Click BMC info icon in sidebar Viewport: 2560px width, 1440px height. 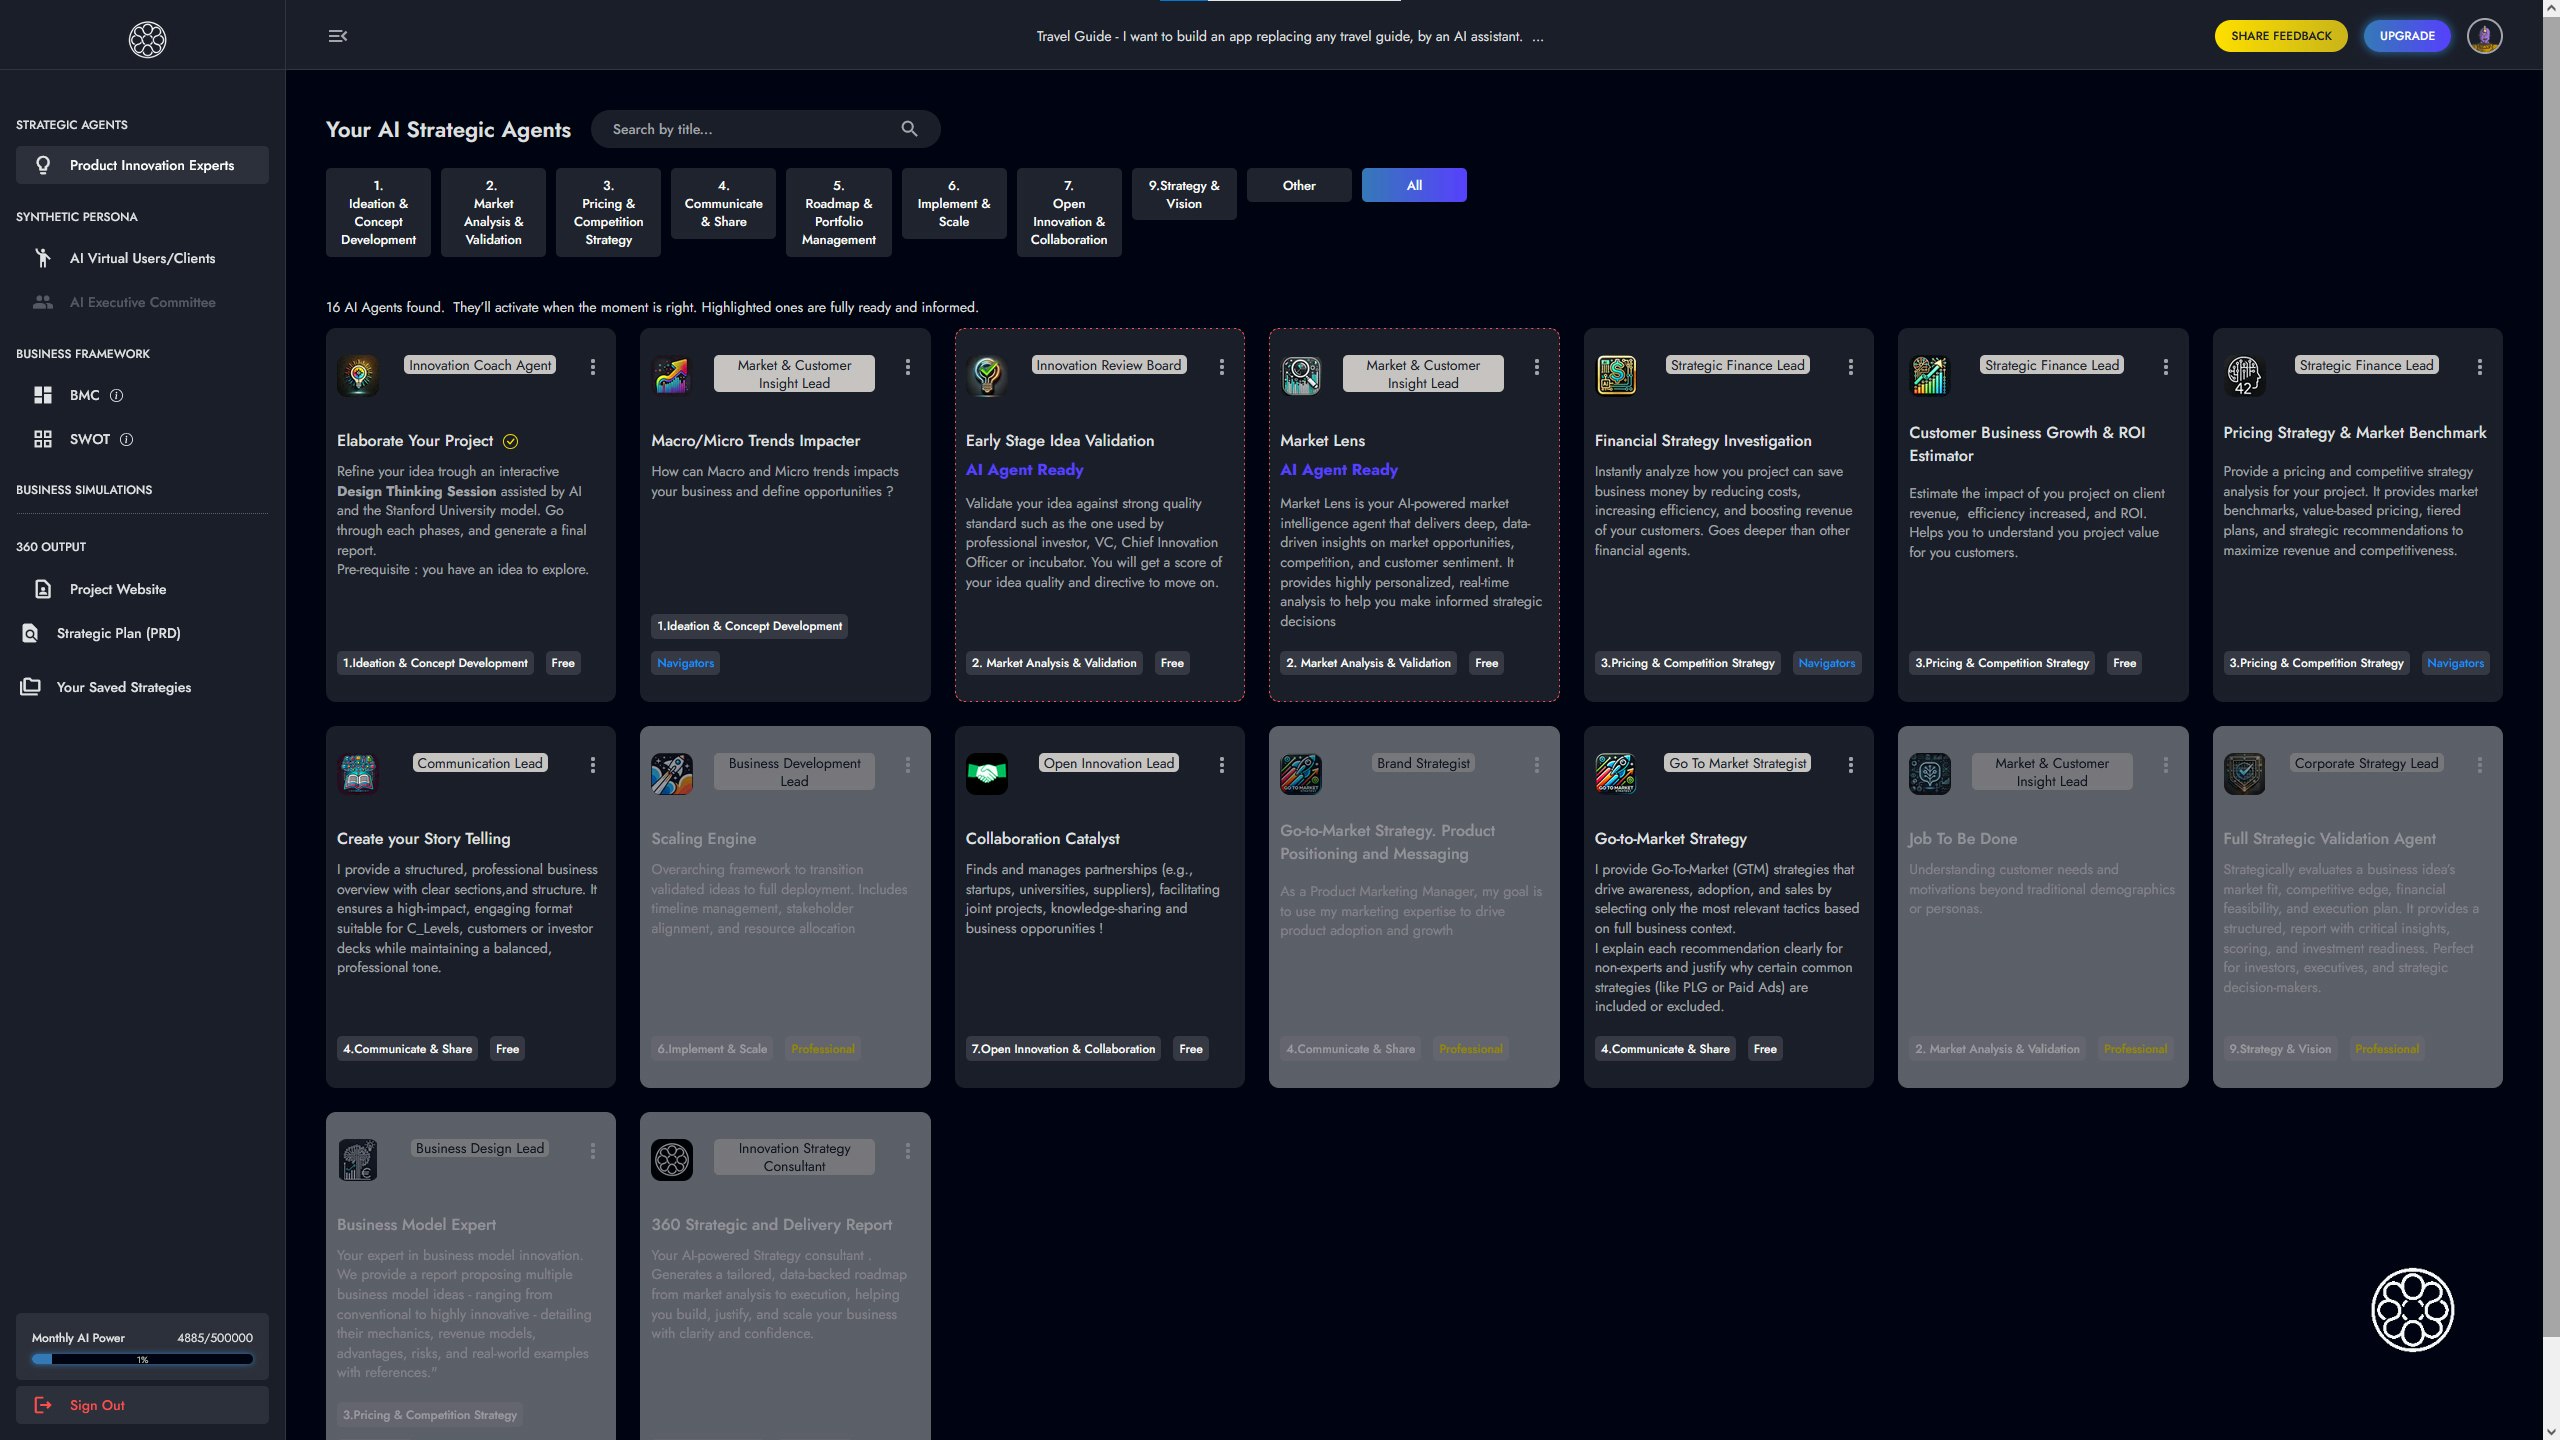coord(116,395)
